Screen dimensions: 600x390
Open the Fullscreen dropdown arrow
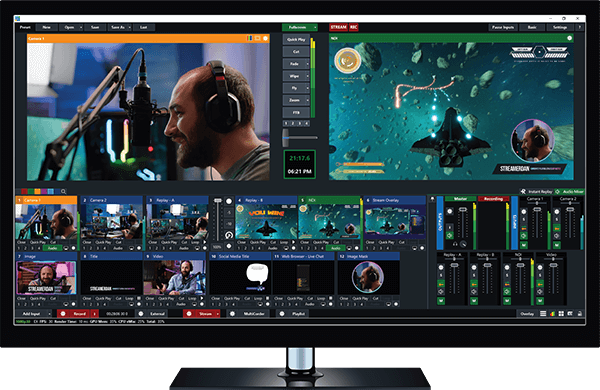pyautogui.click(x=315, y=27)
